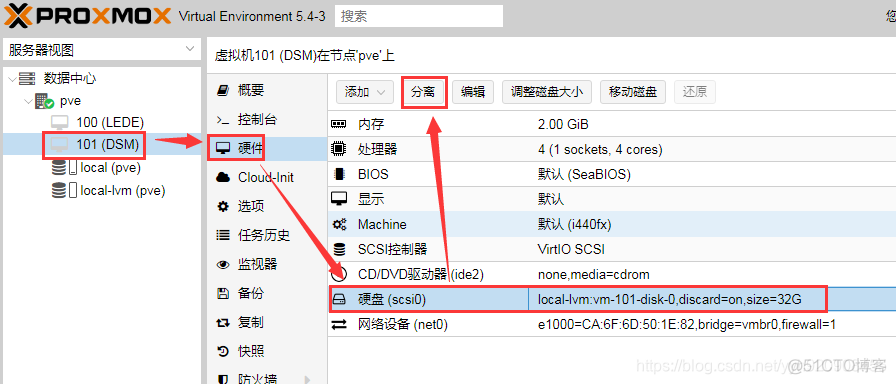Click the monitor icon for 100 (LEDE)

tap(60, 122)
